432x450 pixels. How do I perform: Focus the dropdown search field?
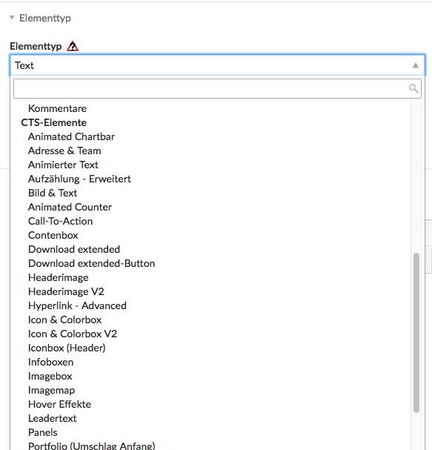click(x=217, y=89)
